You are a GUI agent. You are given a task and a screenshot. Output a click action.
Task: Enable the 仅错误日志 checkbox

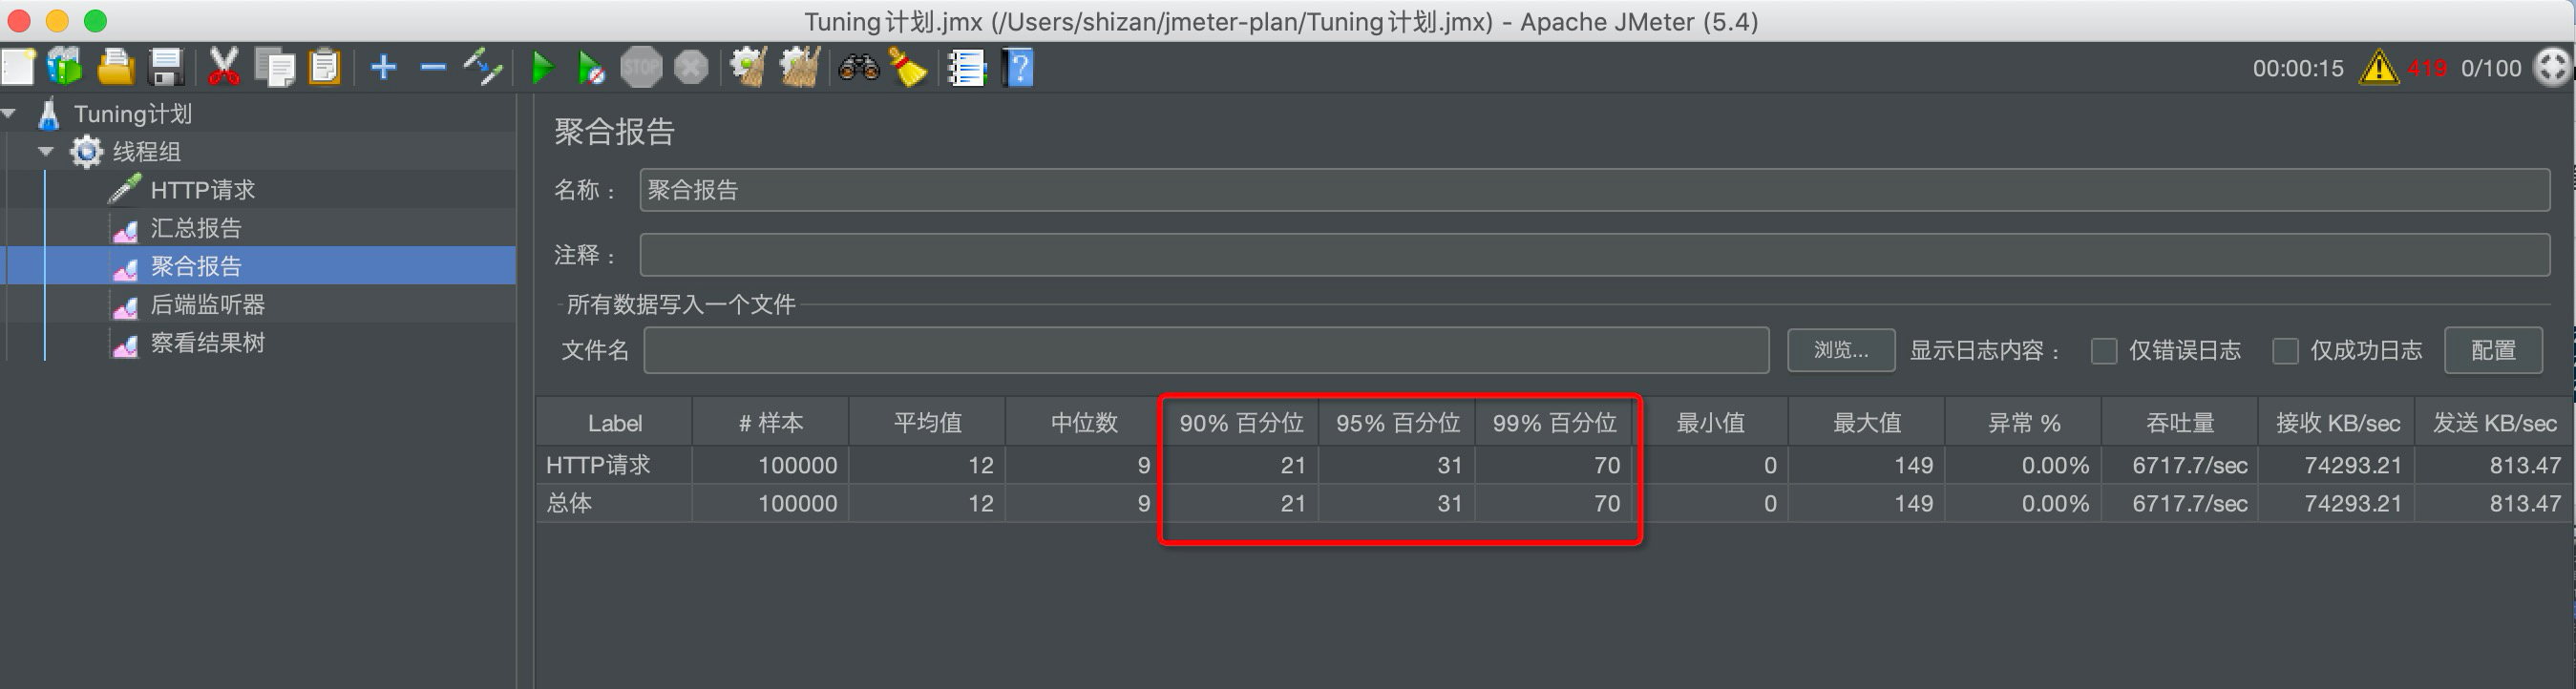tap(2104, 351)
